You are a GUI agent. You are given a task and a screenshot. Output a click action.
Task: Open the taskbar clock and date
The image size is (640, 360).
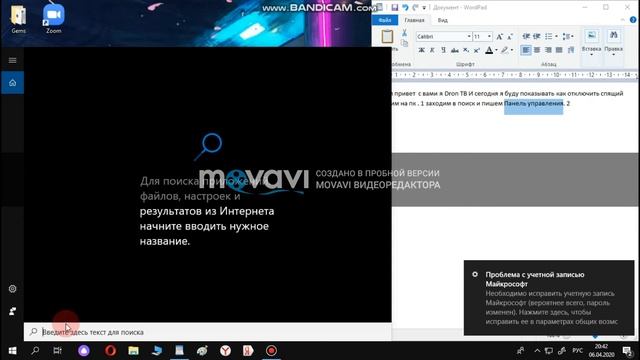point(601,351)
